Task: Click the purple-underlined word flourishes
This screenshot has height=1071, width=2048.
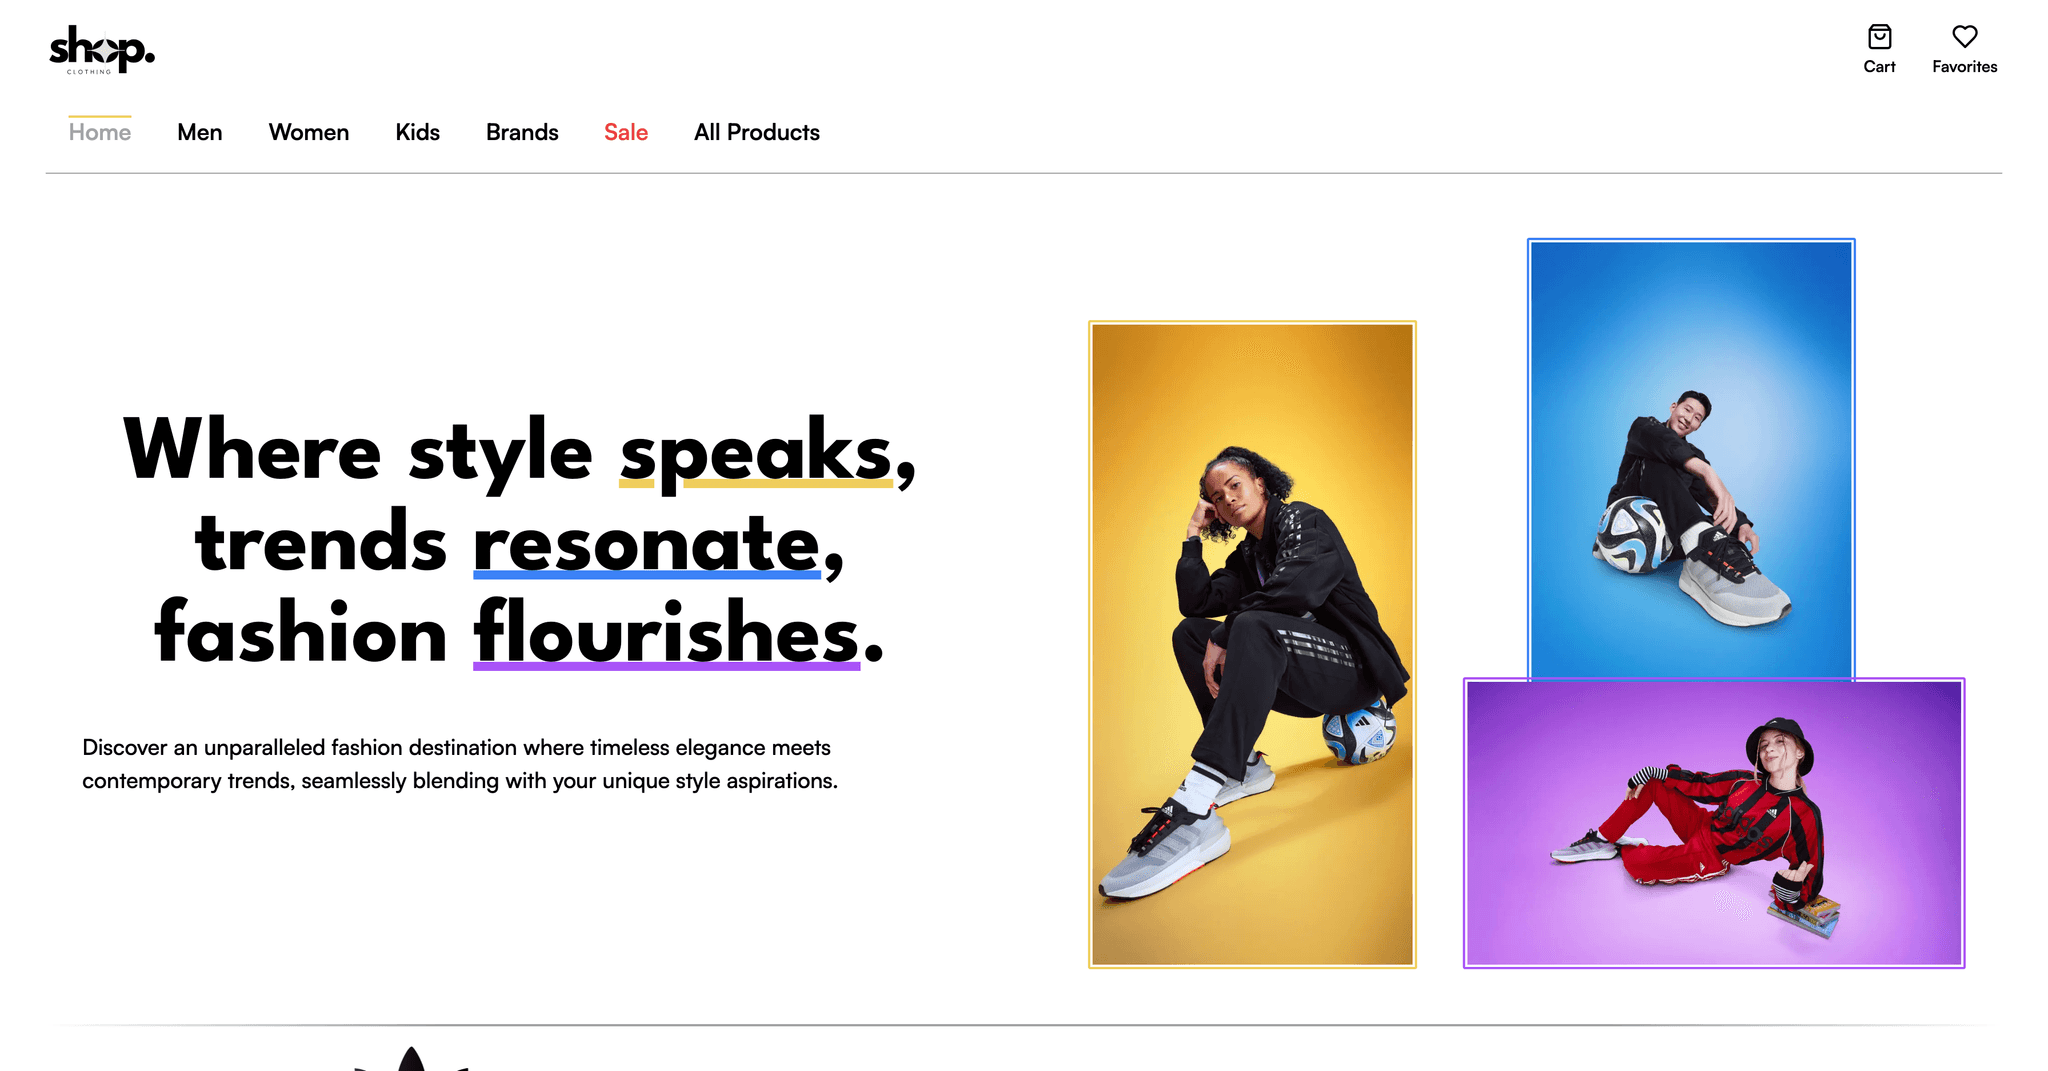Action: pos(666,632)
